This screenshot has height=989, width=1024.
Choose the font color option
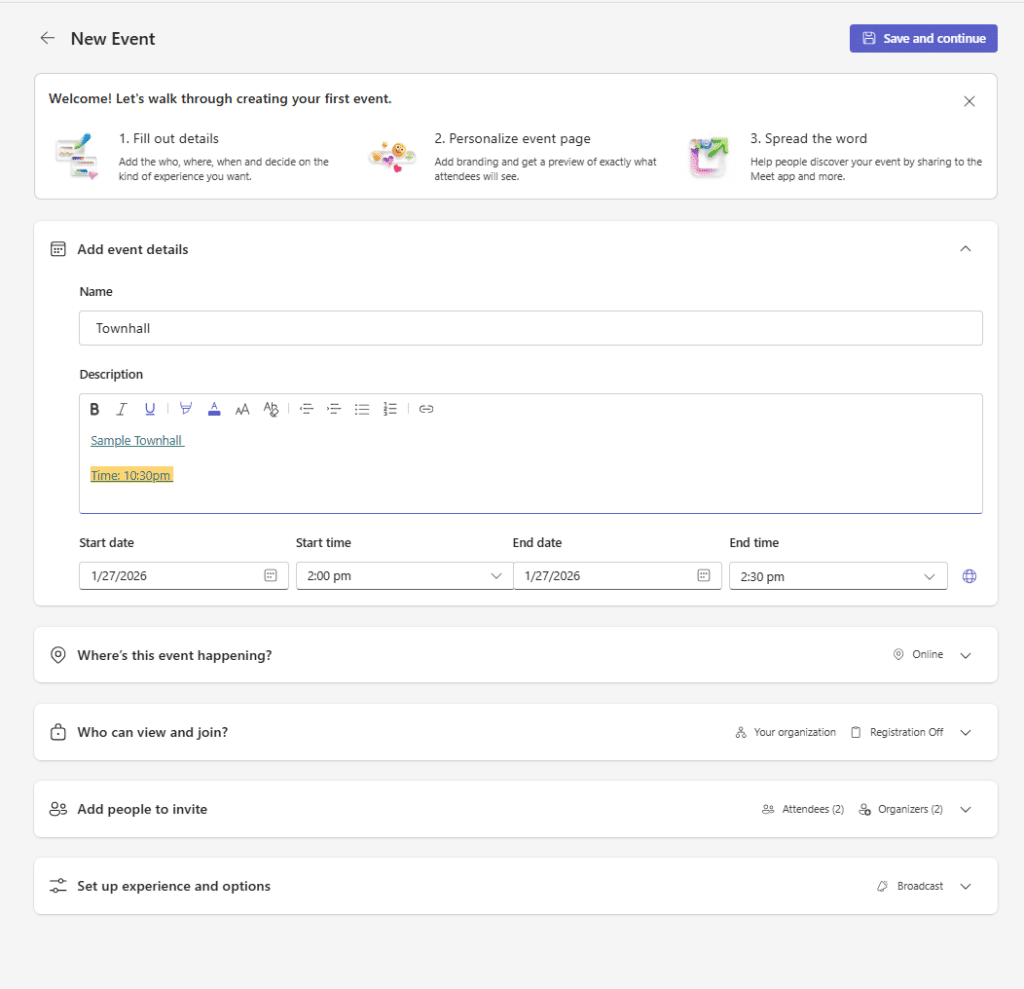coord(214,408)
